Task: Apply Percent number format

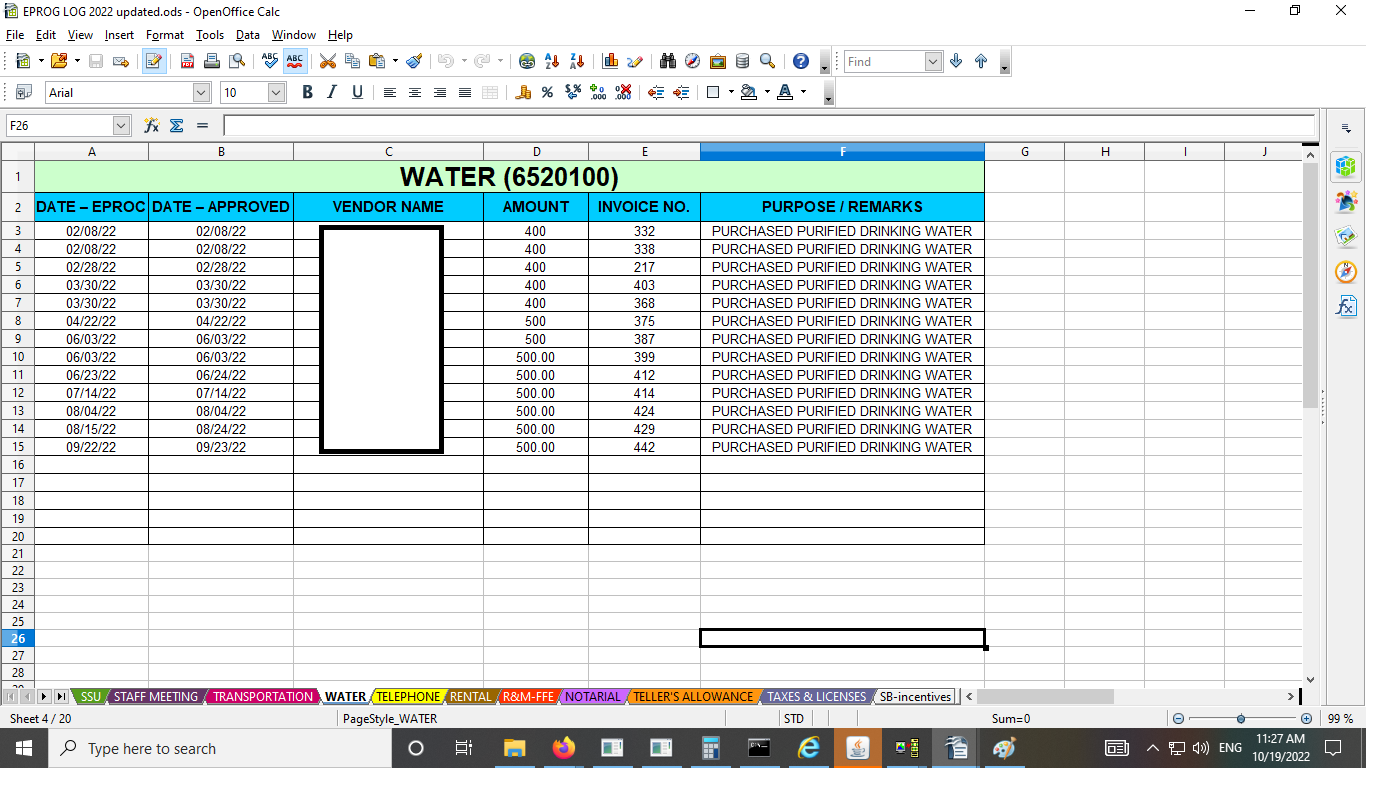Action: point(547,92)
